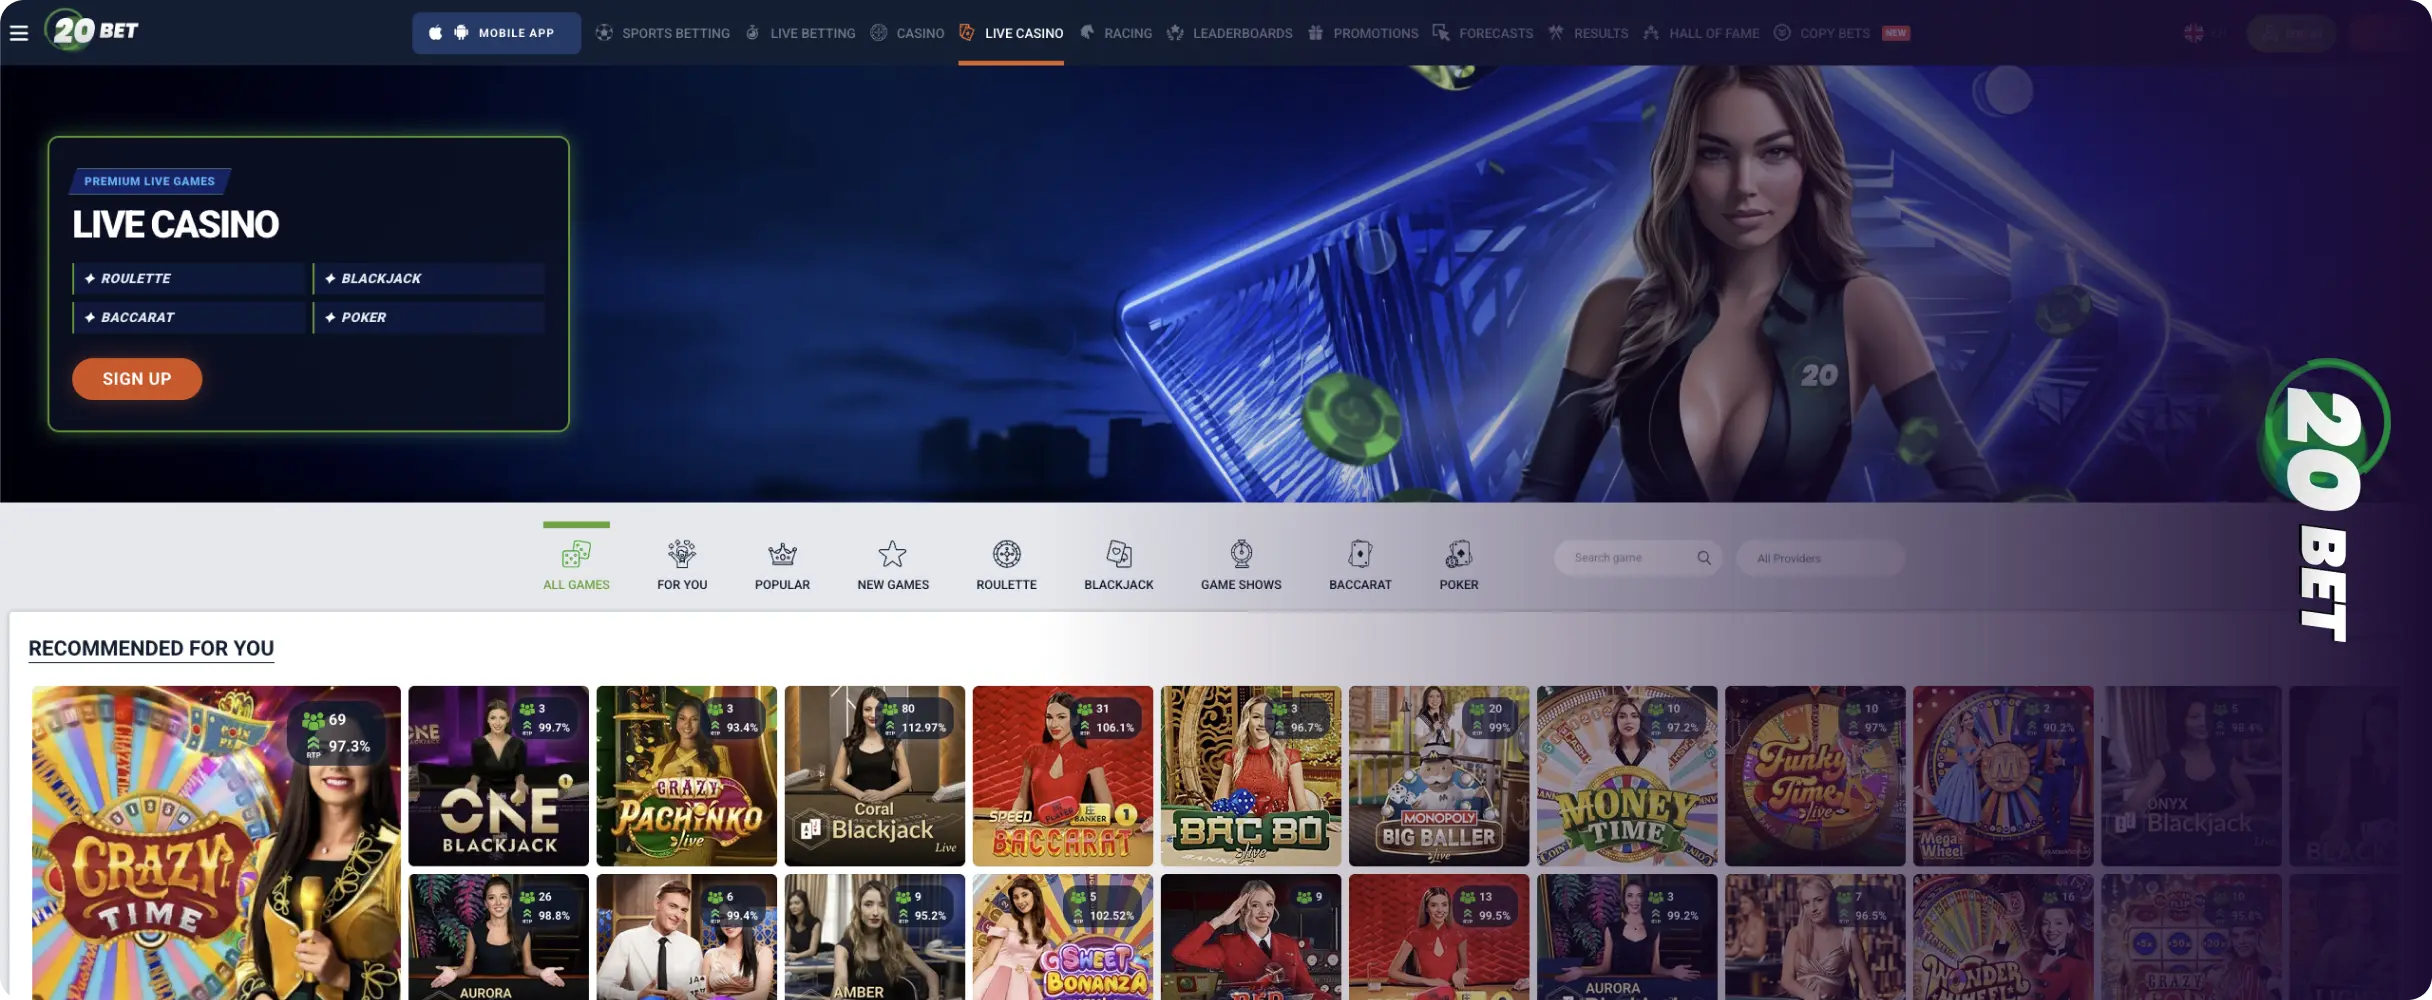Select the Poker category icon
2432x1000 pixels.
click(x=1459, y=554)
